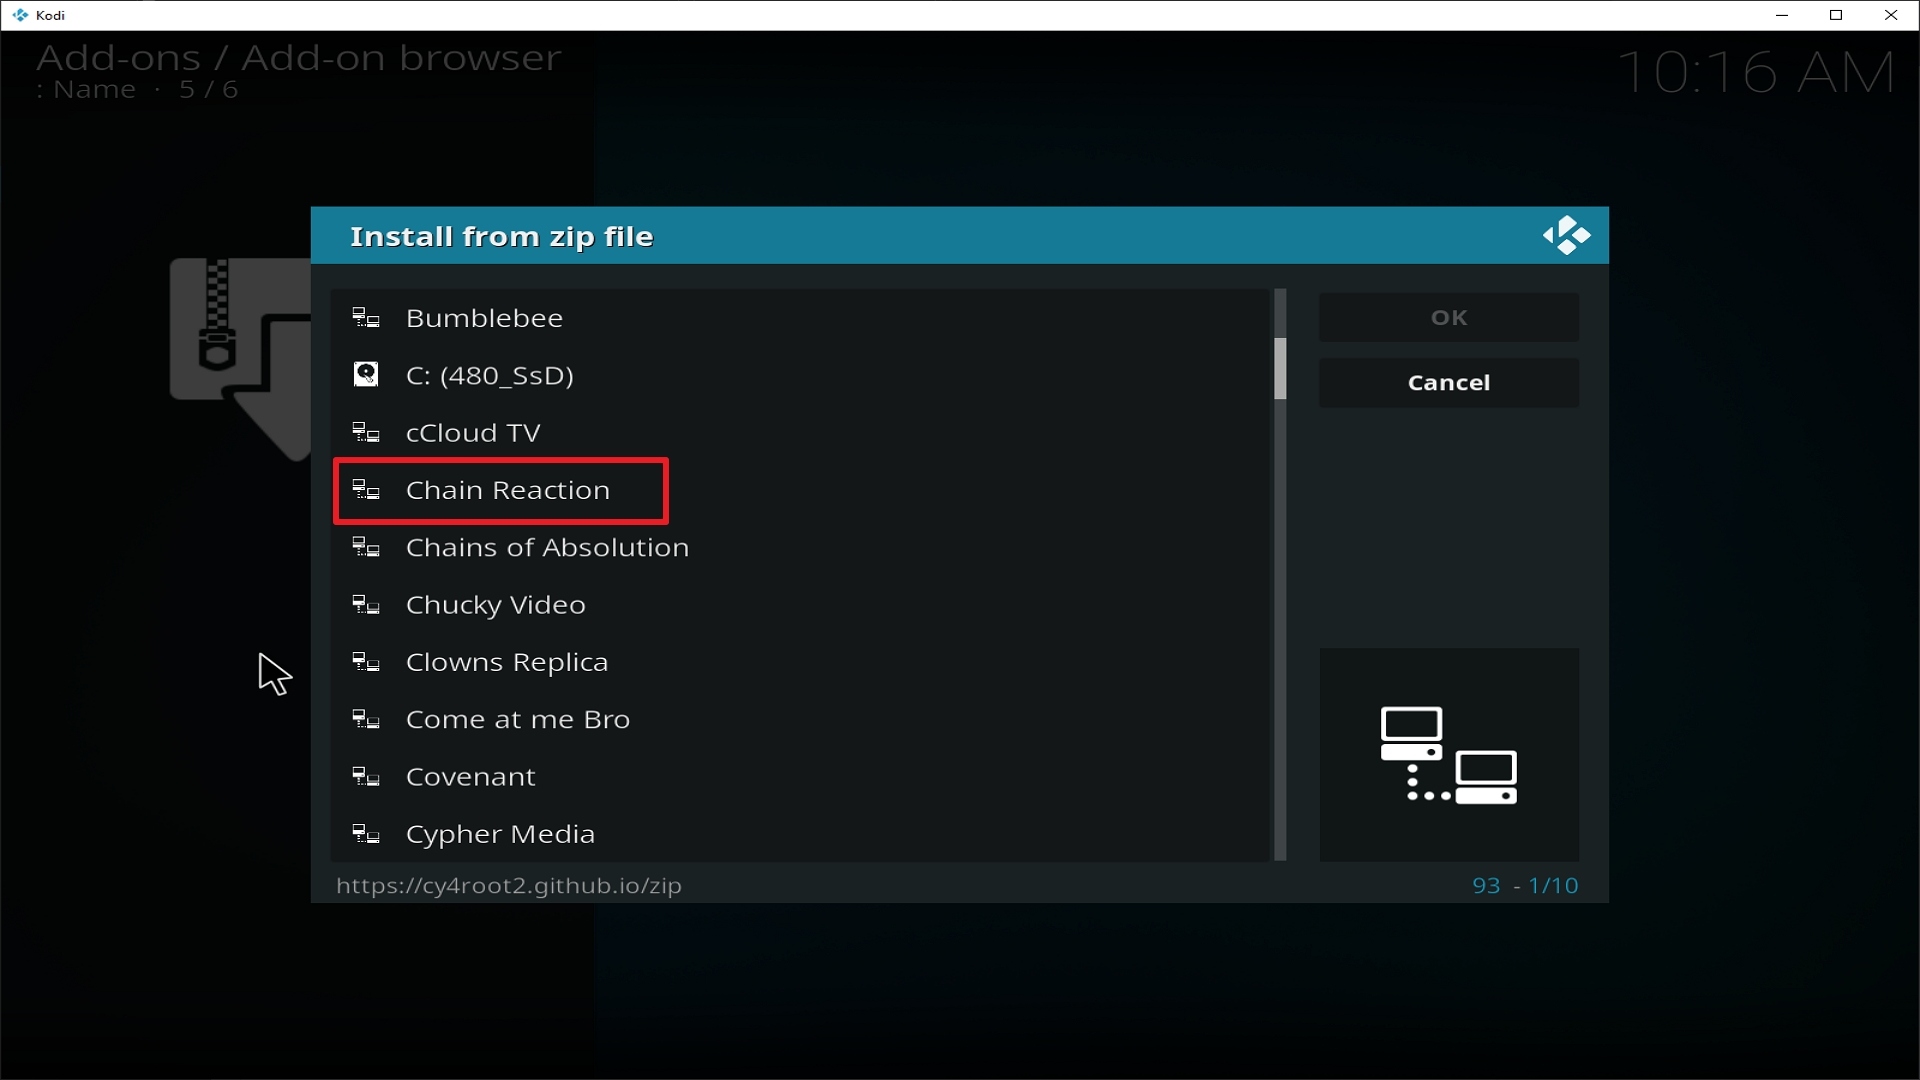Click the network icon beside Chucky Video
Viewport: 1920px width, 1080px height.
366,605
